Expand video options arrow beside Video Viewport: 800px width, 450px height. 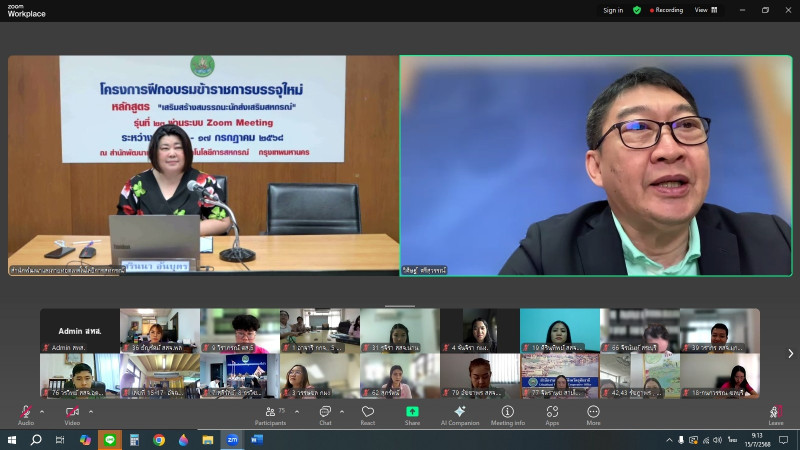click(91, 412)
